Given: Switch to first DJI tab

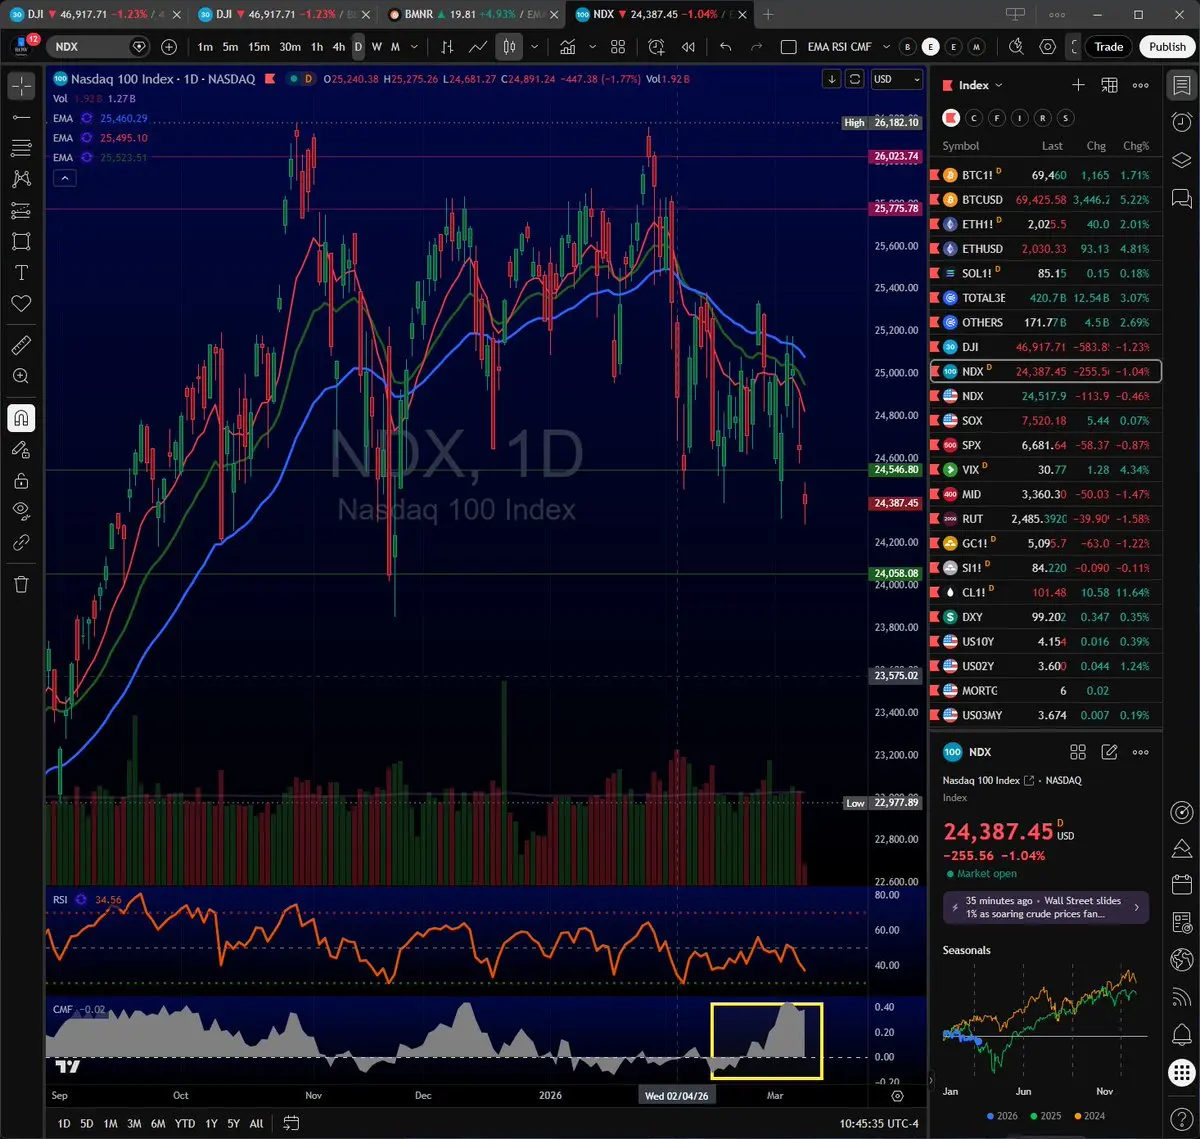Looking at the screenshot, I should (x=95, y=15).
